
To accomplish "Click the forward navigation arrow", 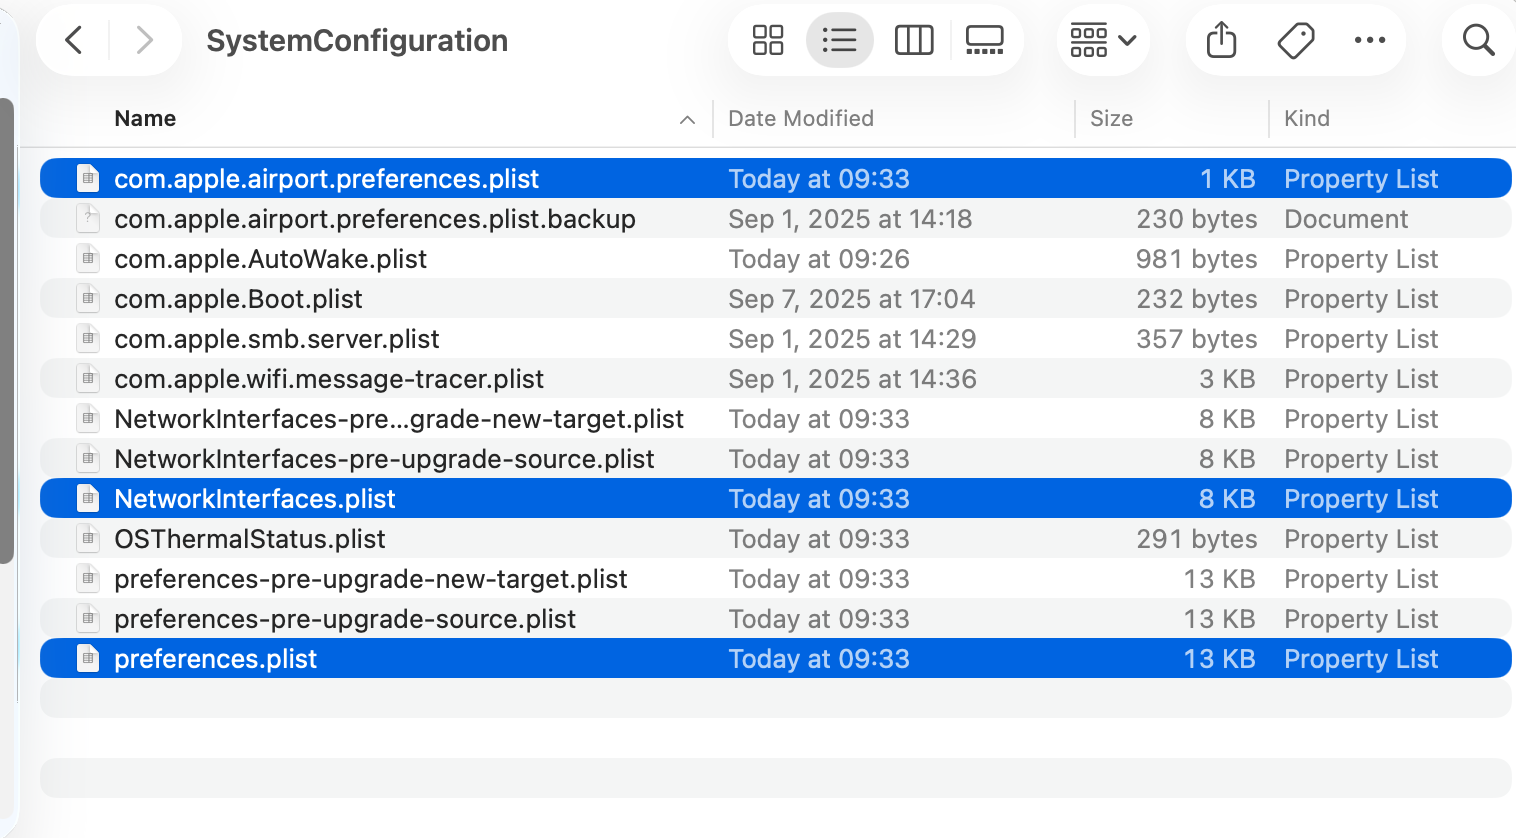I will 144,41.
